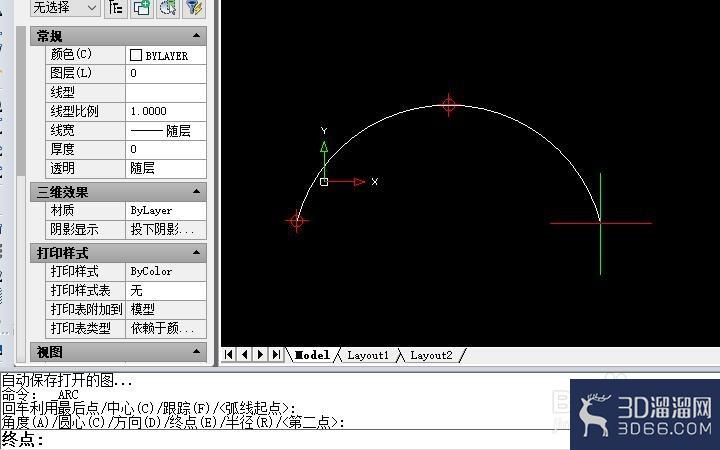Click the arc's top midpoint marker
720x450 pixels.
[449, 105]
